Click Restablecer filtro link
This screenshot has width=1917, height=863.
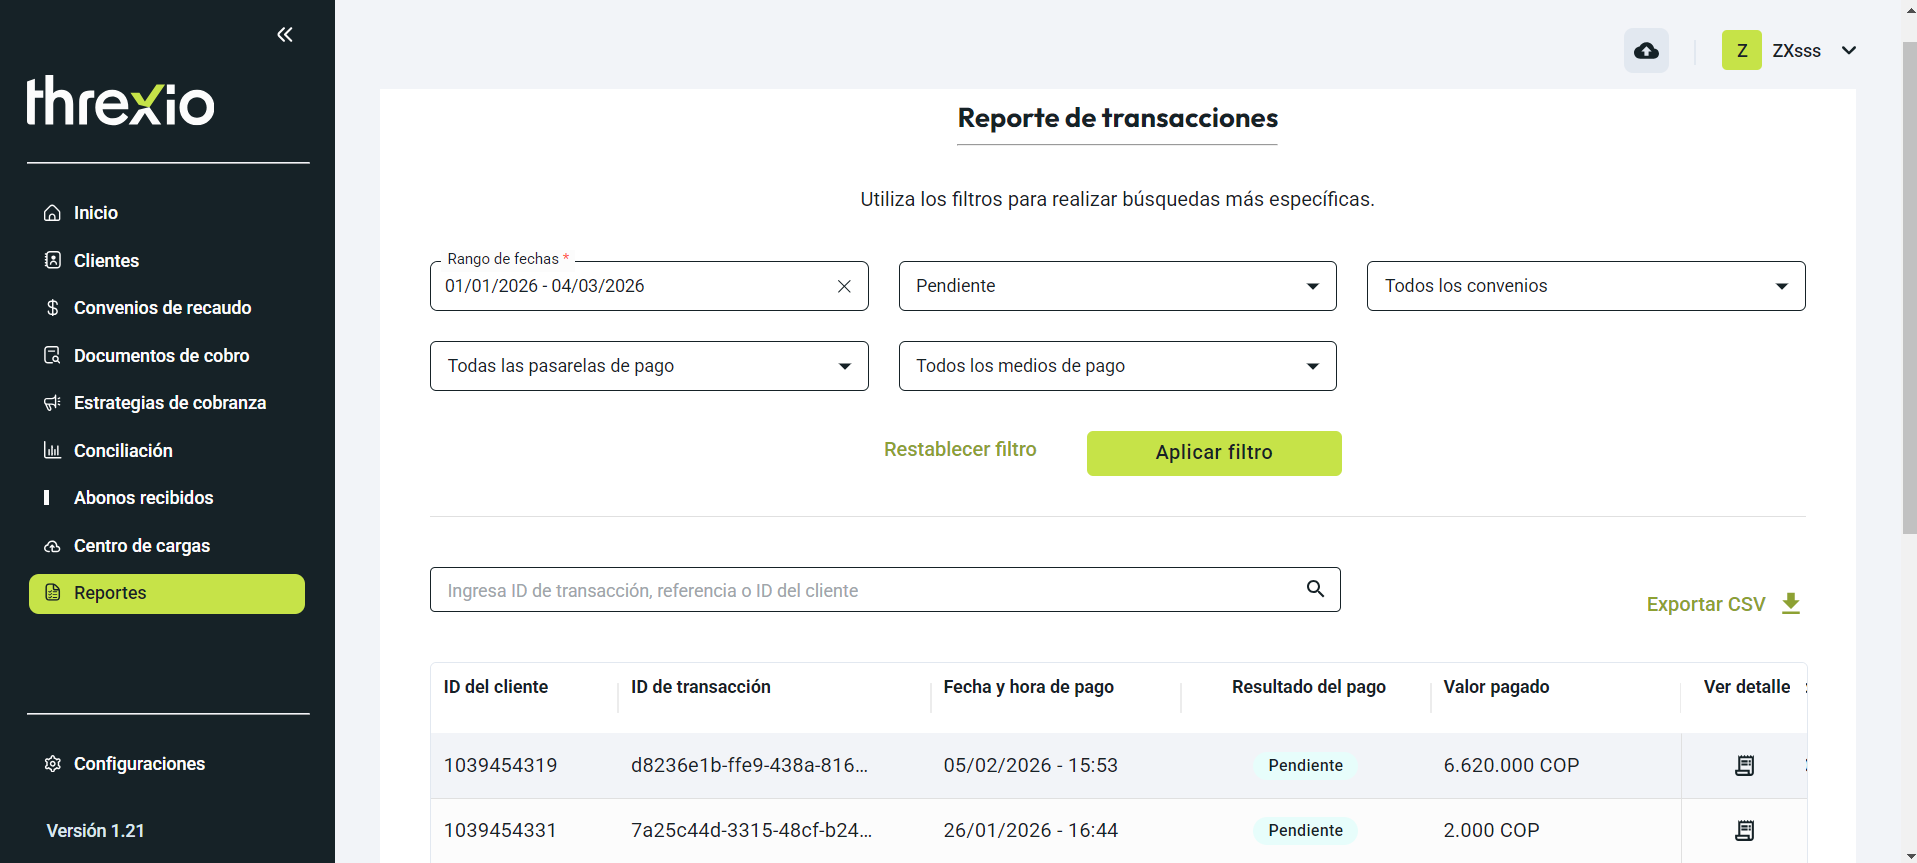click(x=960, y=450)
